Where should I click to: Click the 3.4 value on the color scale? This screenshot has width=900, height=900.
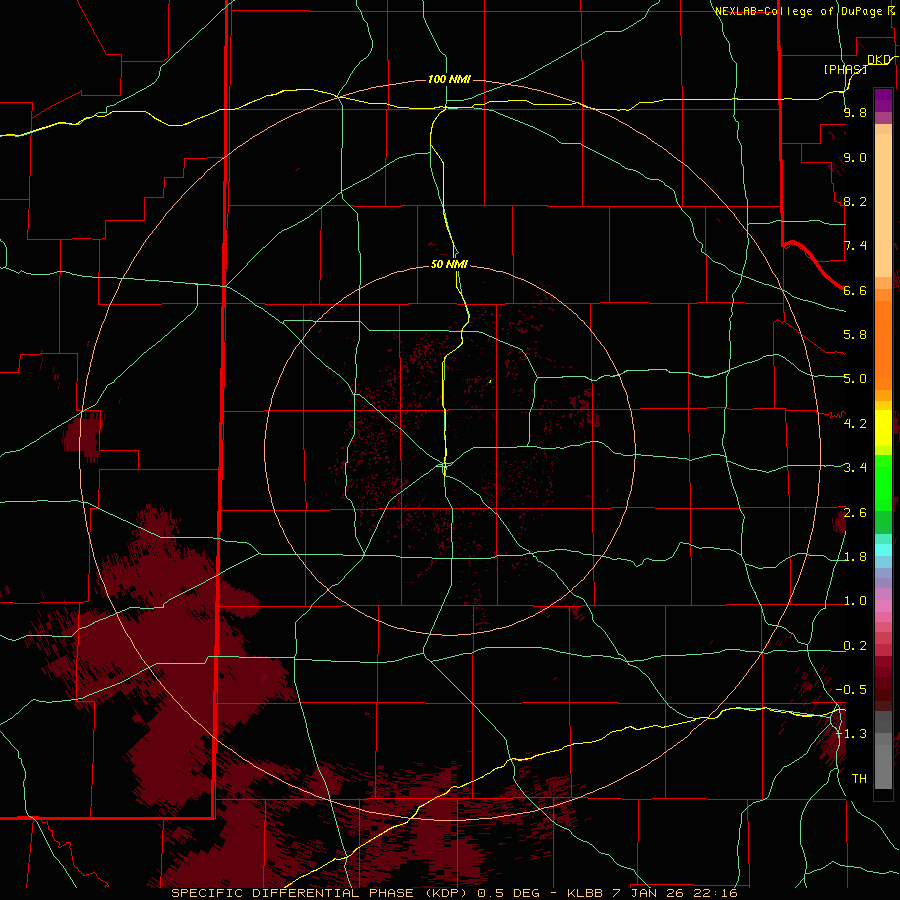[x=855, y=468]
